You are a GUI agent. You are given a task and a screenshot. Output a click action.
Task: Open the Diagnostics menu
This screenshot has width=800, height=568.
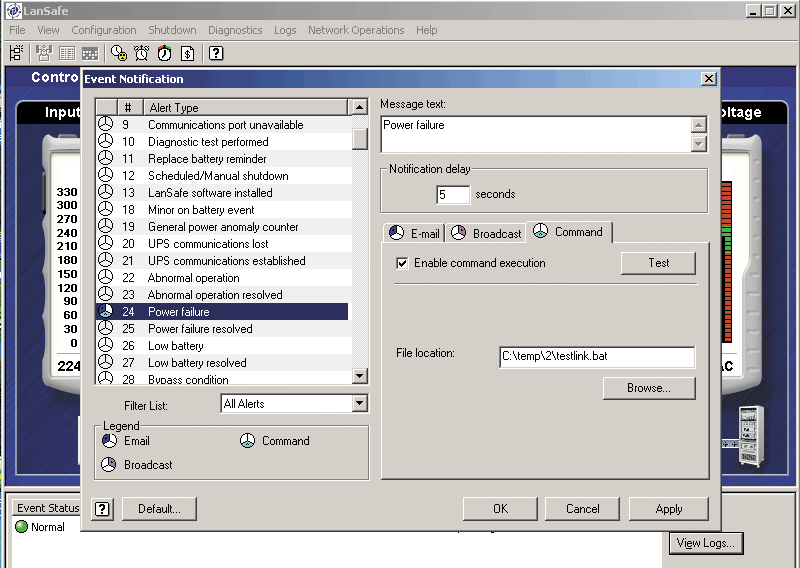click(x=235, y=30)
